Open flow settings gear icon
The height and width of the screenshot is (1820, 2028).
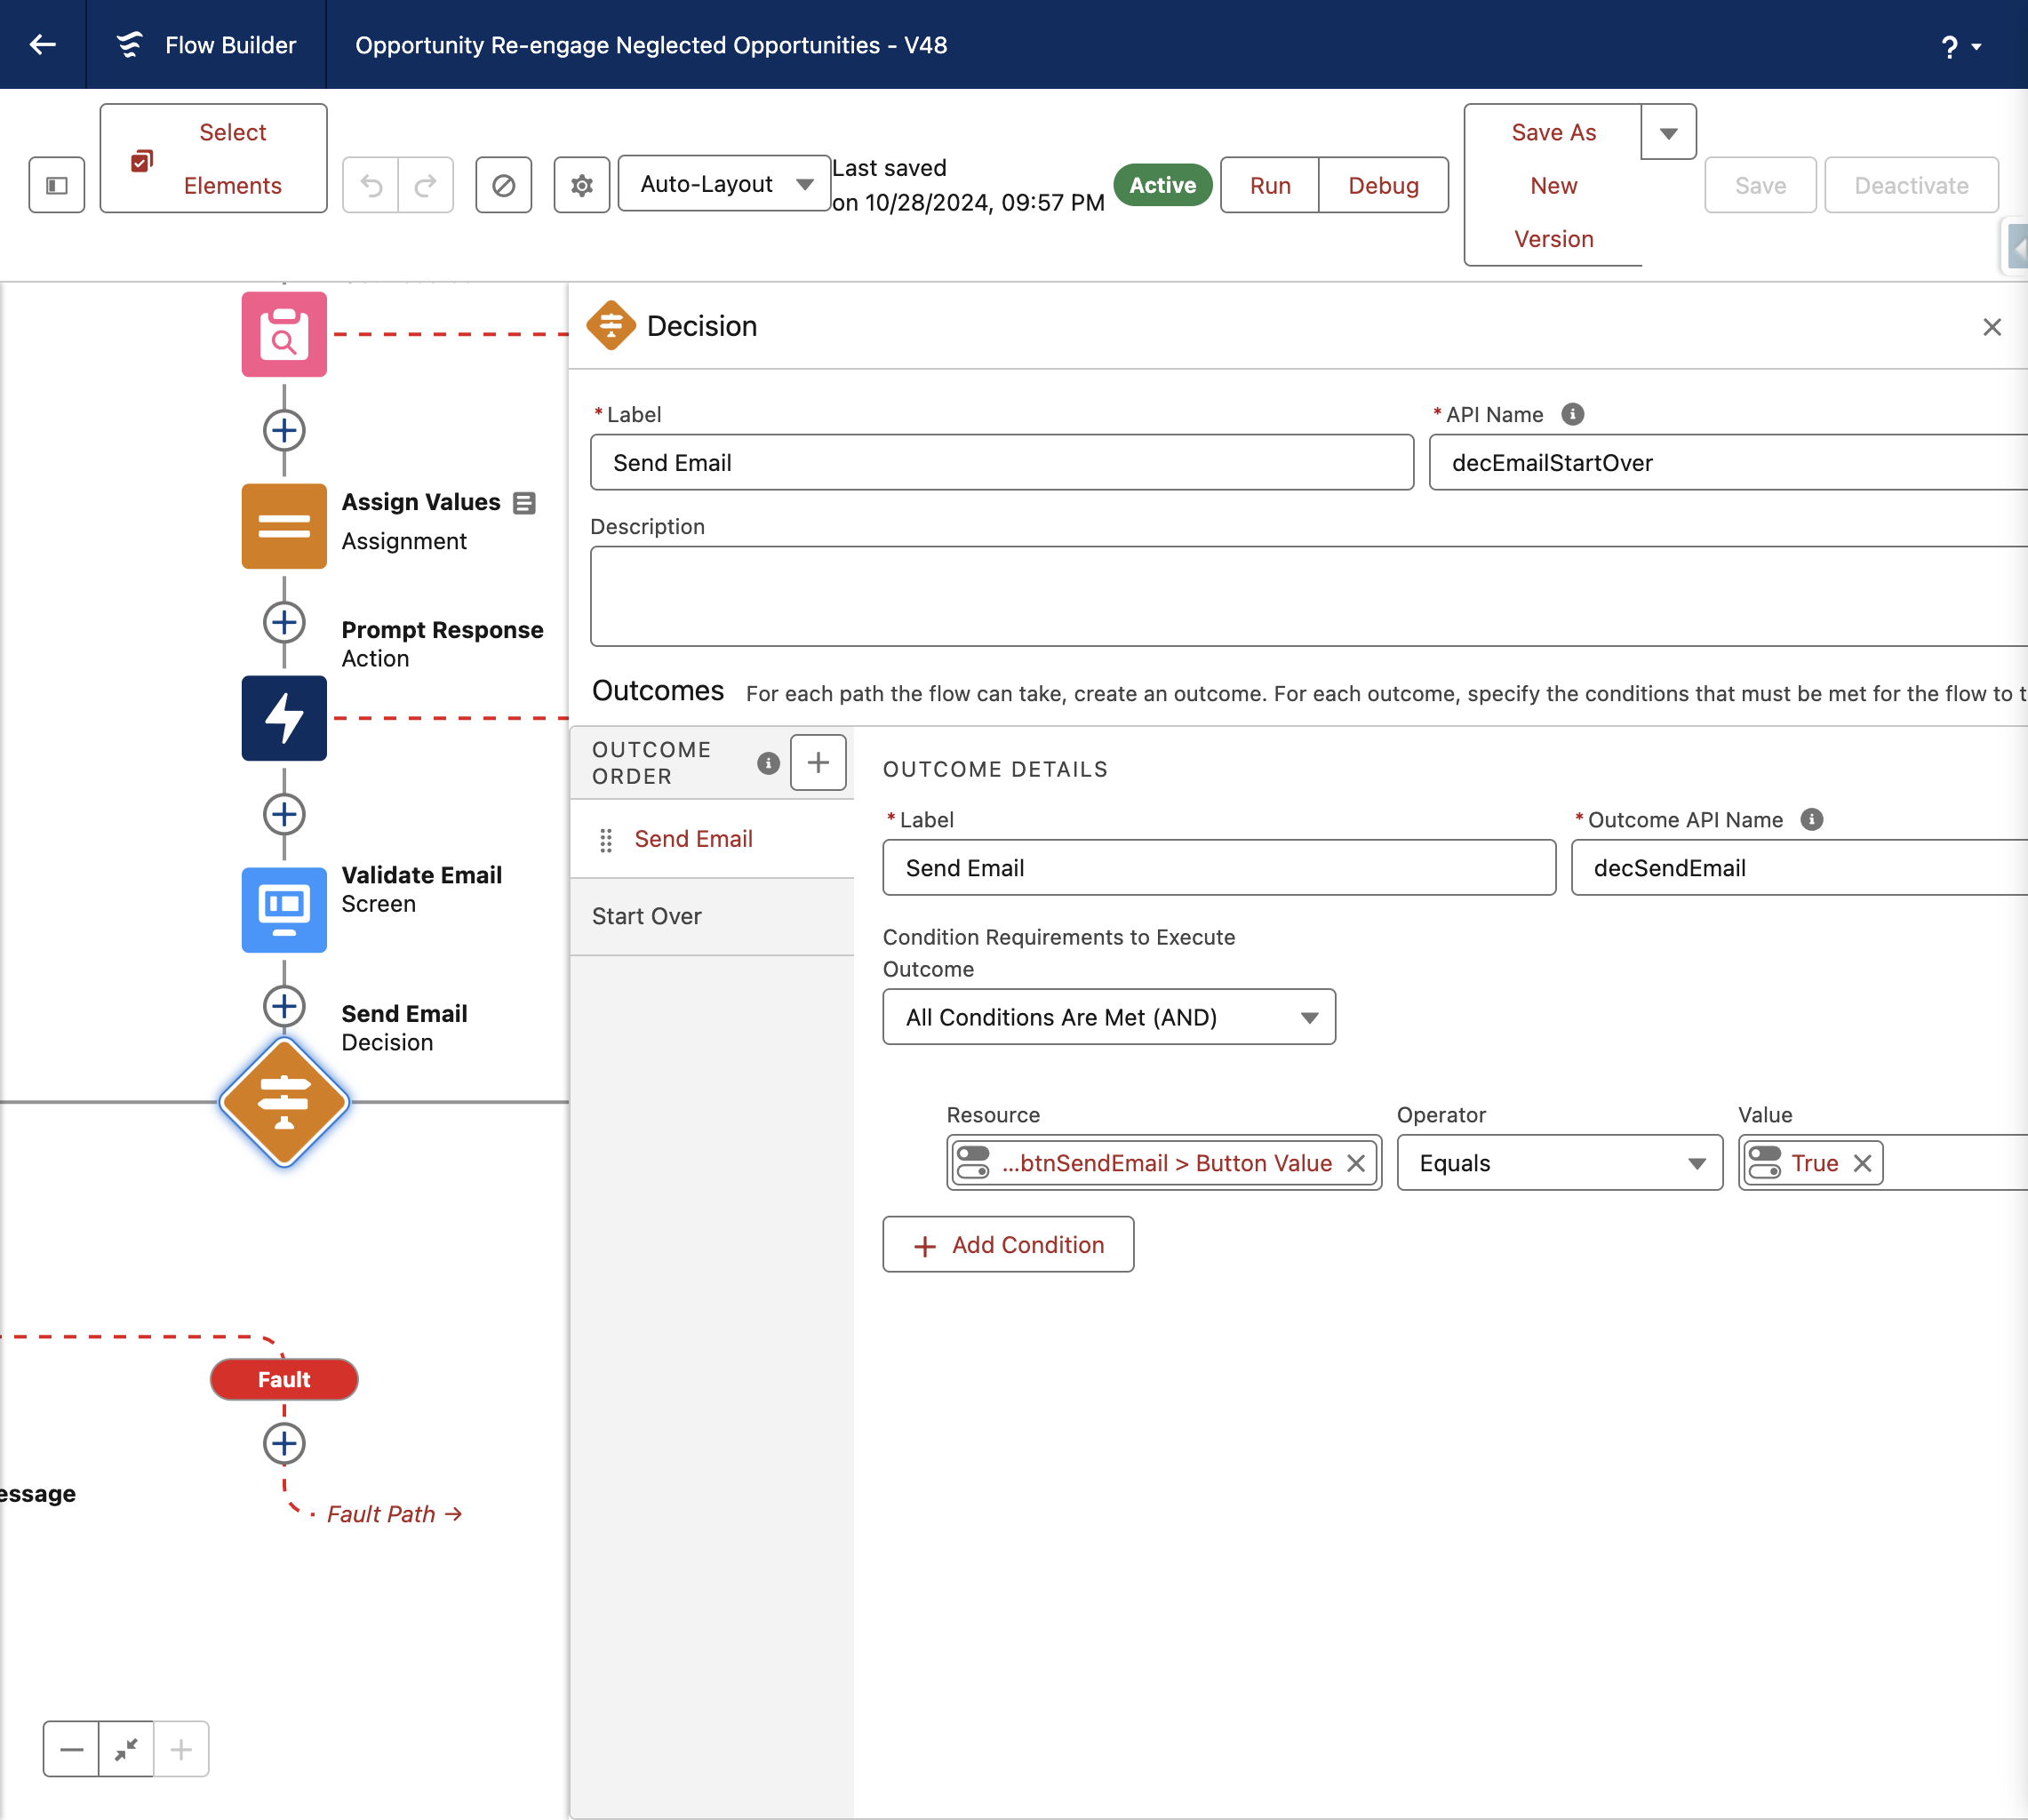(x=582, y=185)
